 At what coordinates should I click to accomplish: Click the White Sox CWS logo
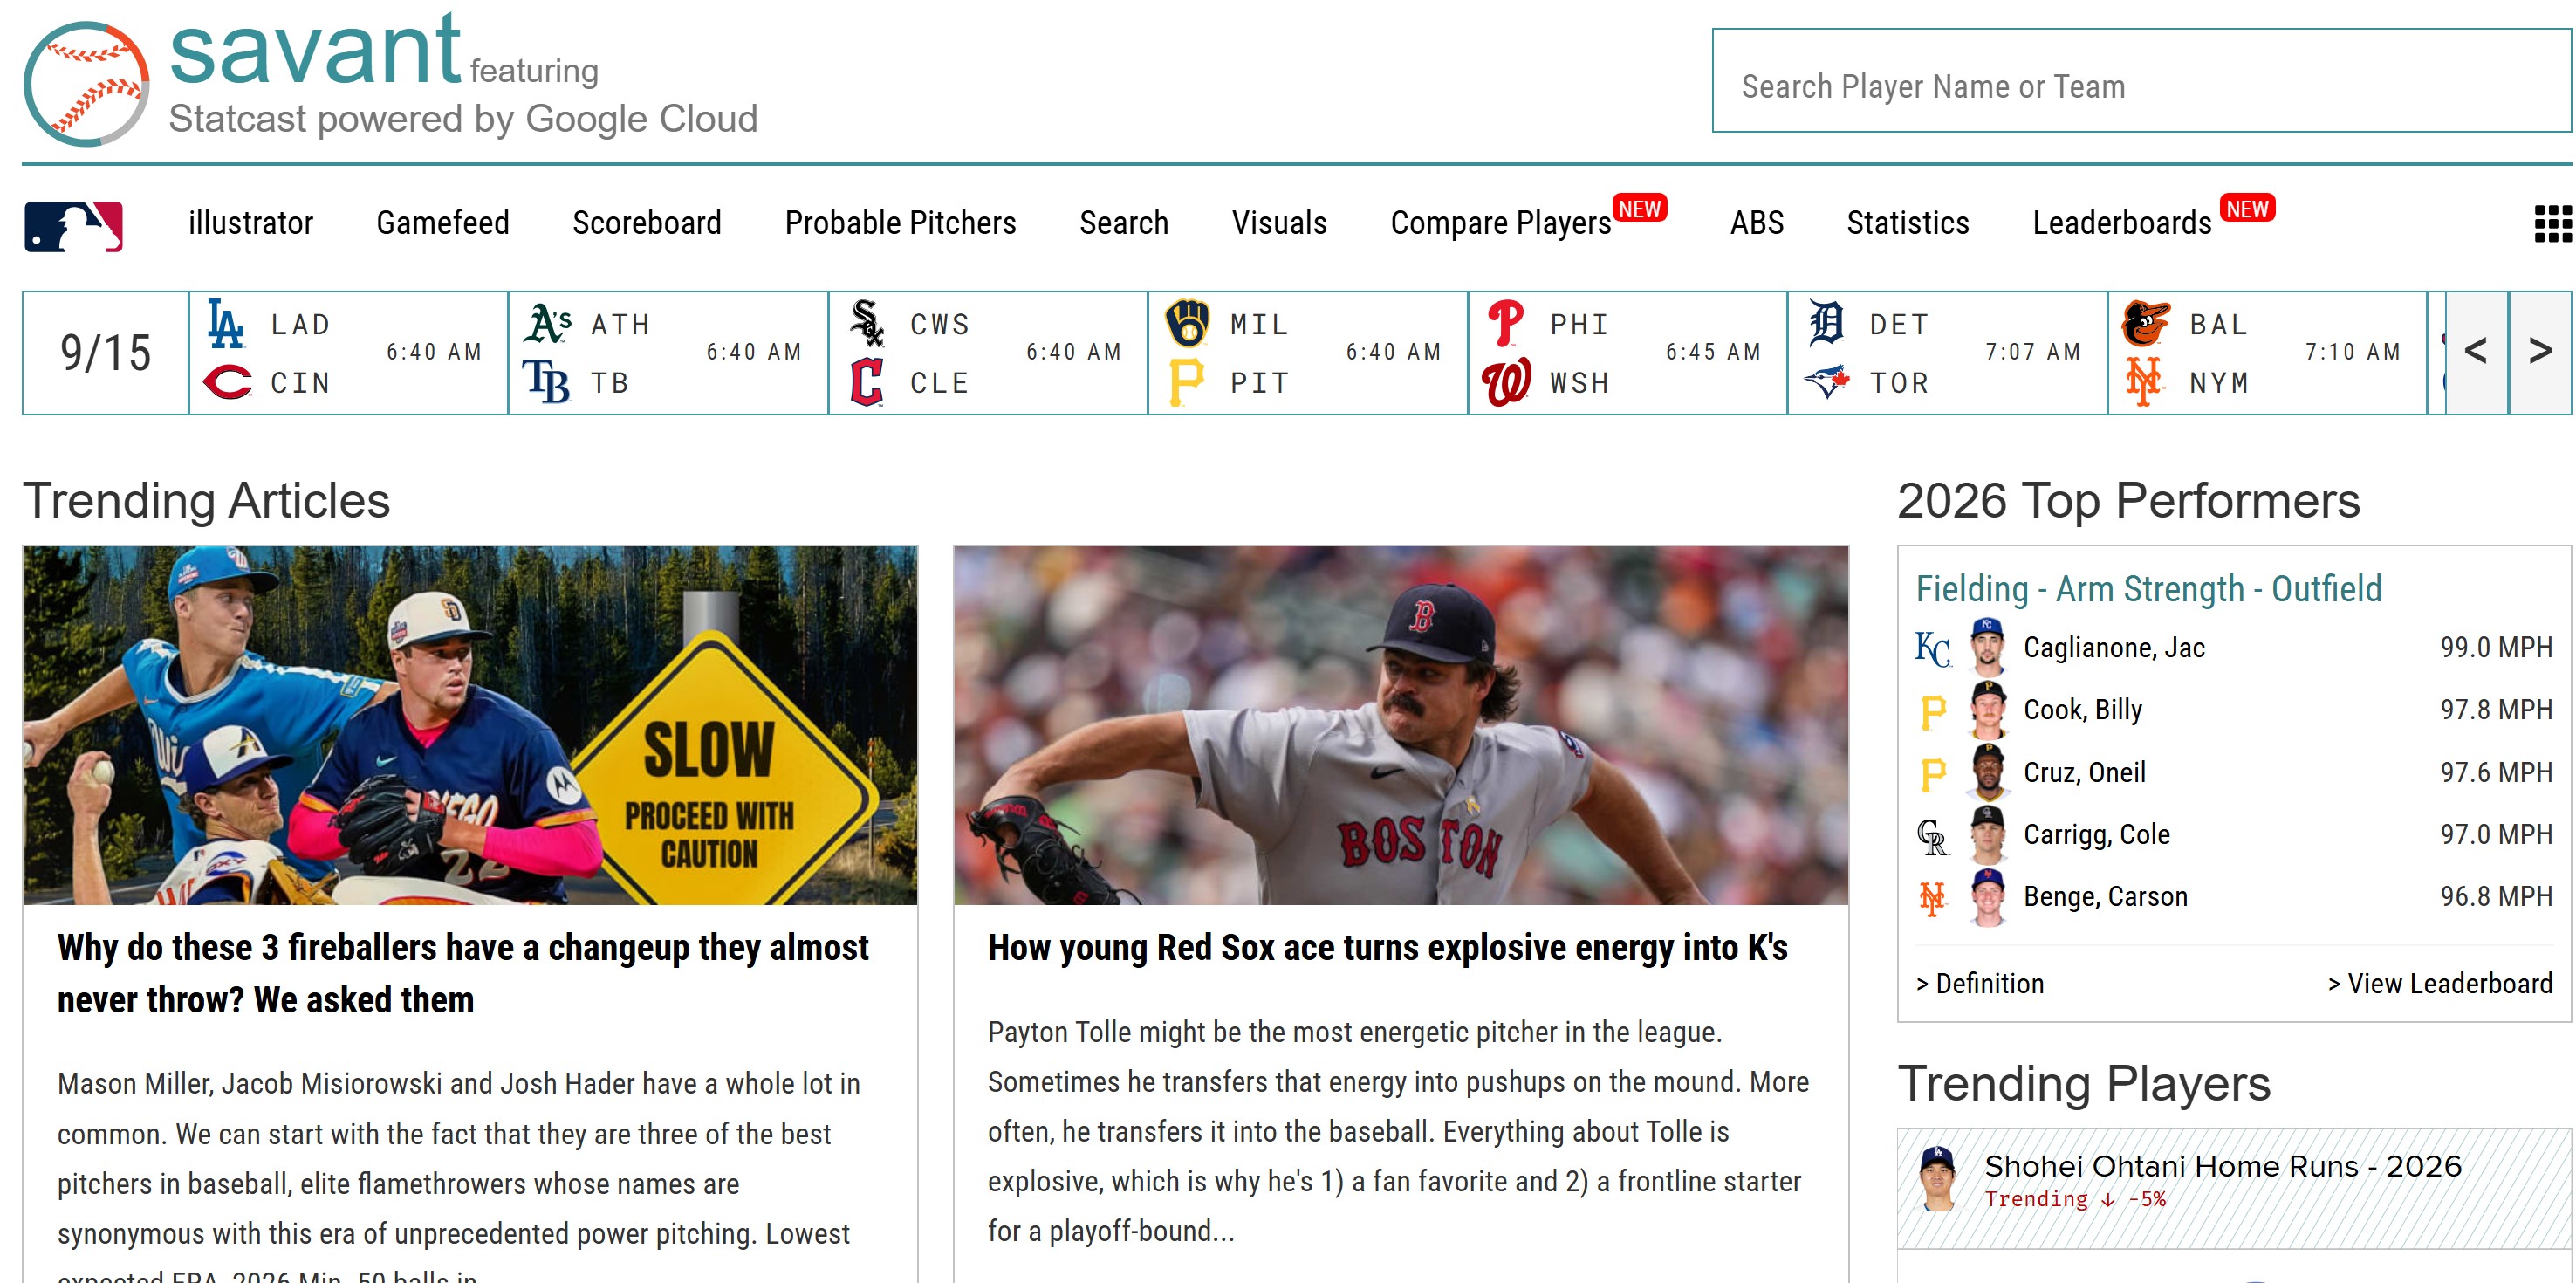click(x=866, y=324)
